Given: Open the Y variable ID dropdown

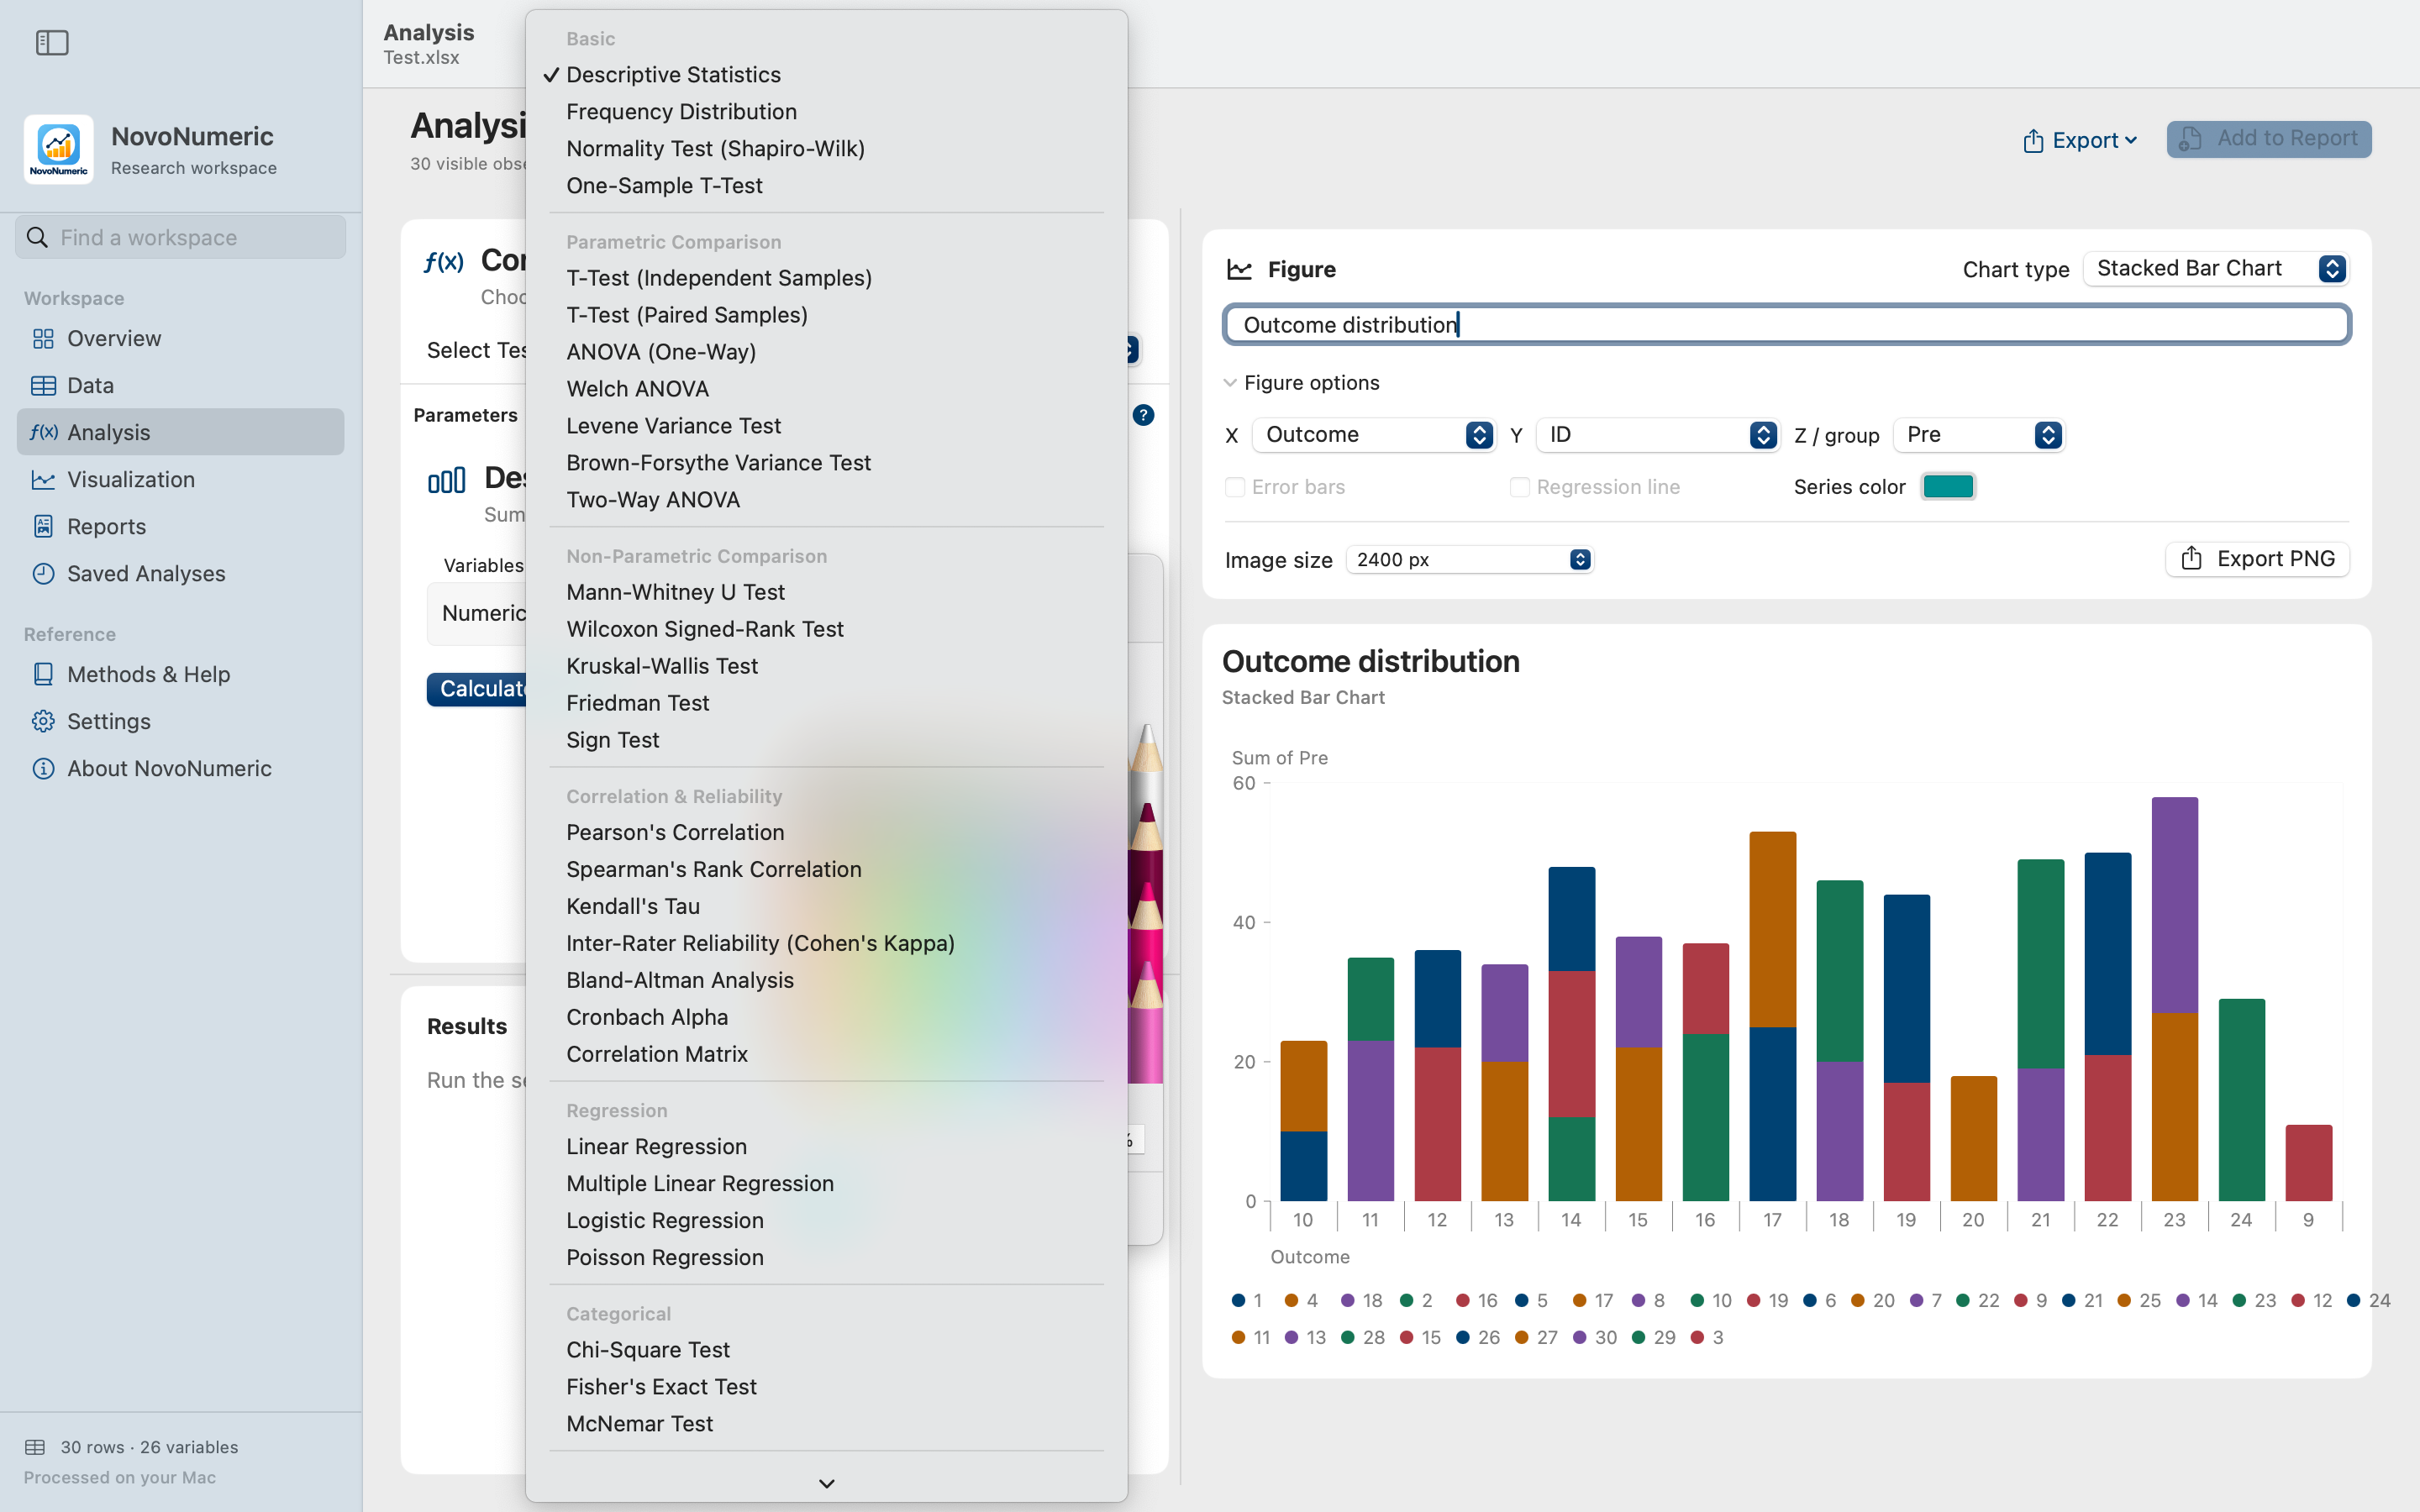Looking at the screenshot, I should [x=1657, y=435].
